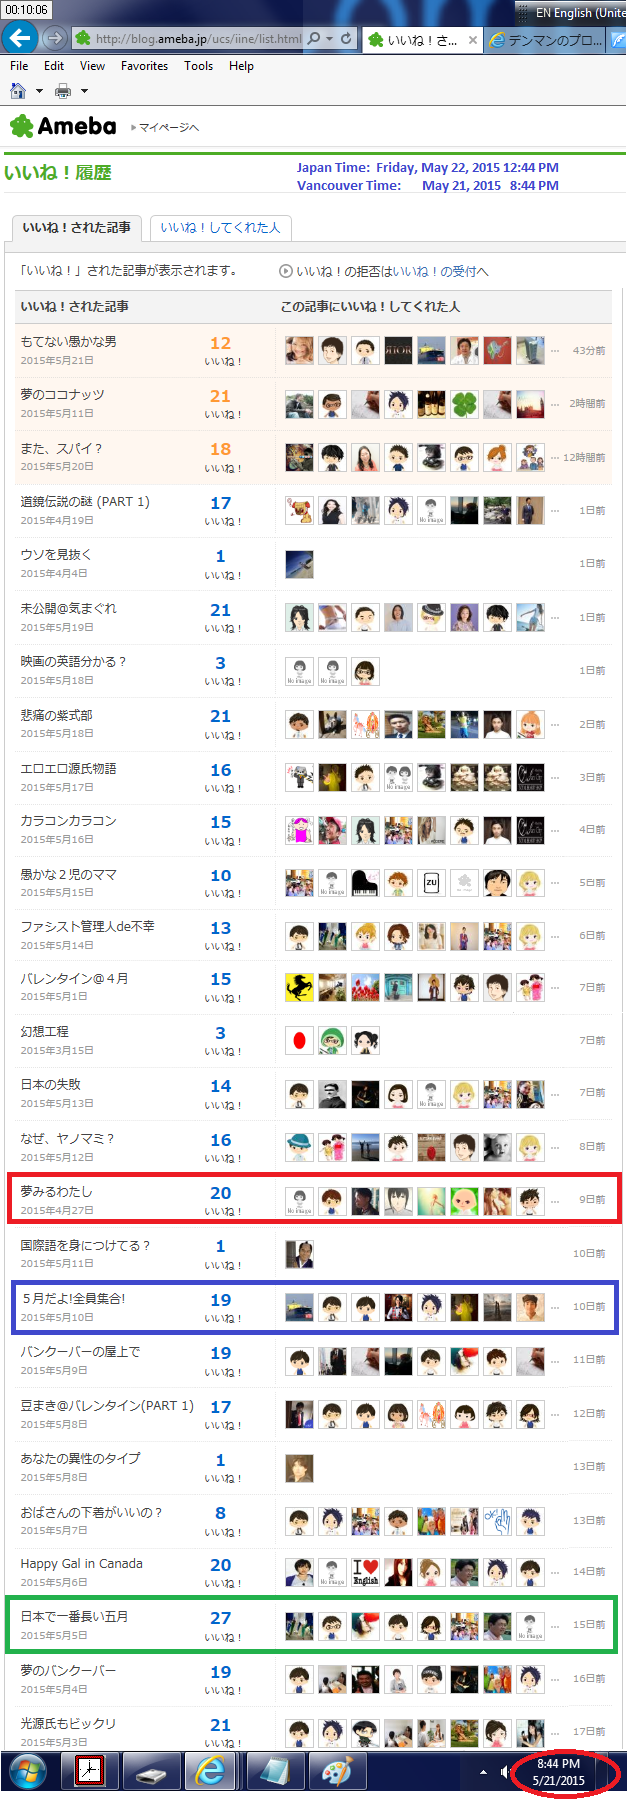
Task: Open the Favorites menu
Action: [144, 66]
